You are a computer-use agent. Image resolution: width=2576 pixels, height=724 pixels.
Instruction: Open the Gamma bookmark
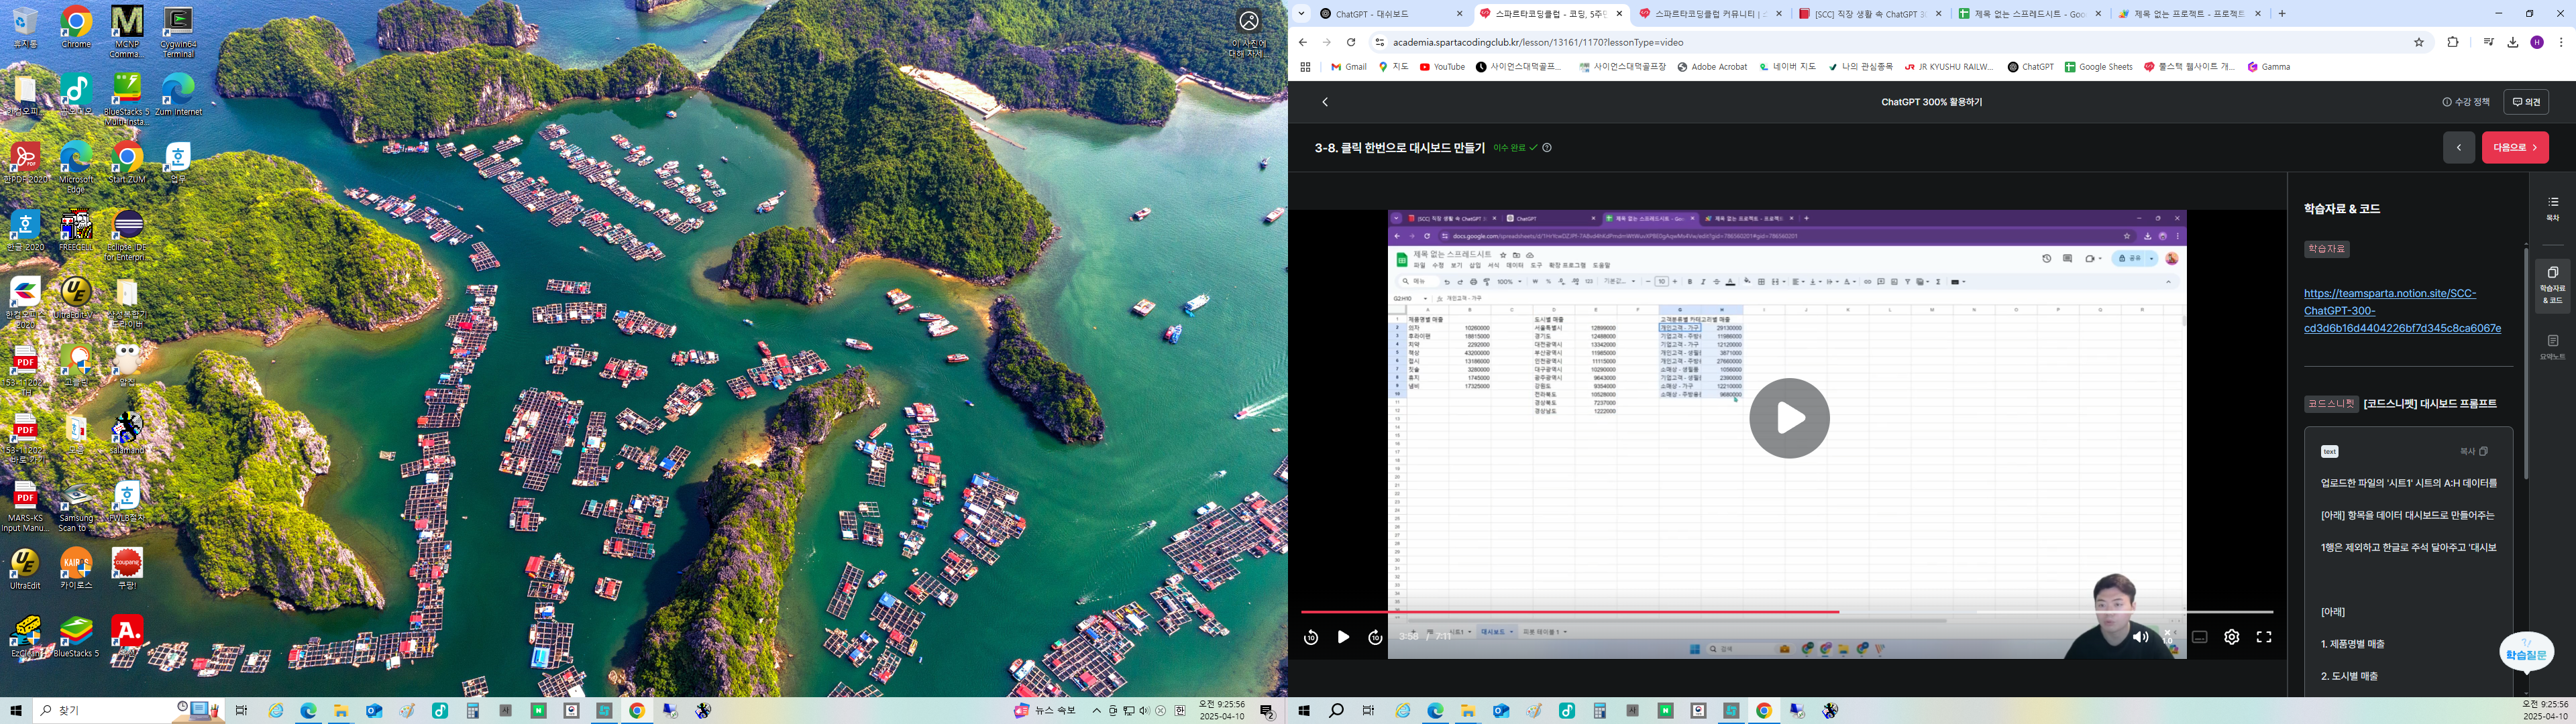tap(2268, 67)
